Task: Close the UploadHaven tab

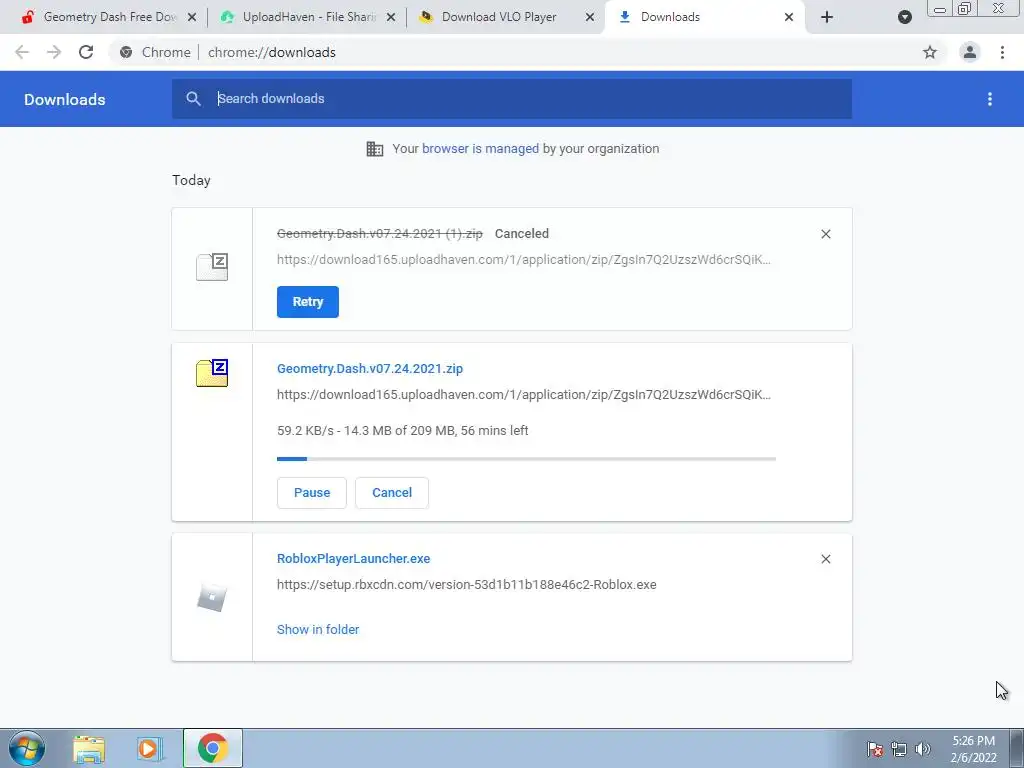Action: pos(391,18)
